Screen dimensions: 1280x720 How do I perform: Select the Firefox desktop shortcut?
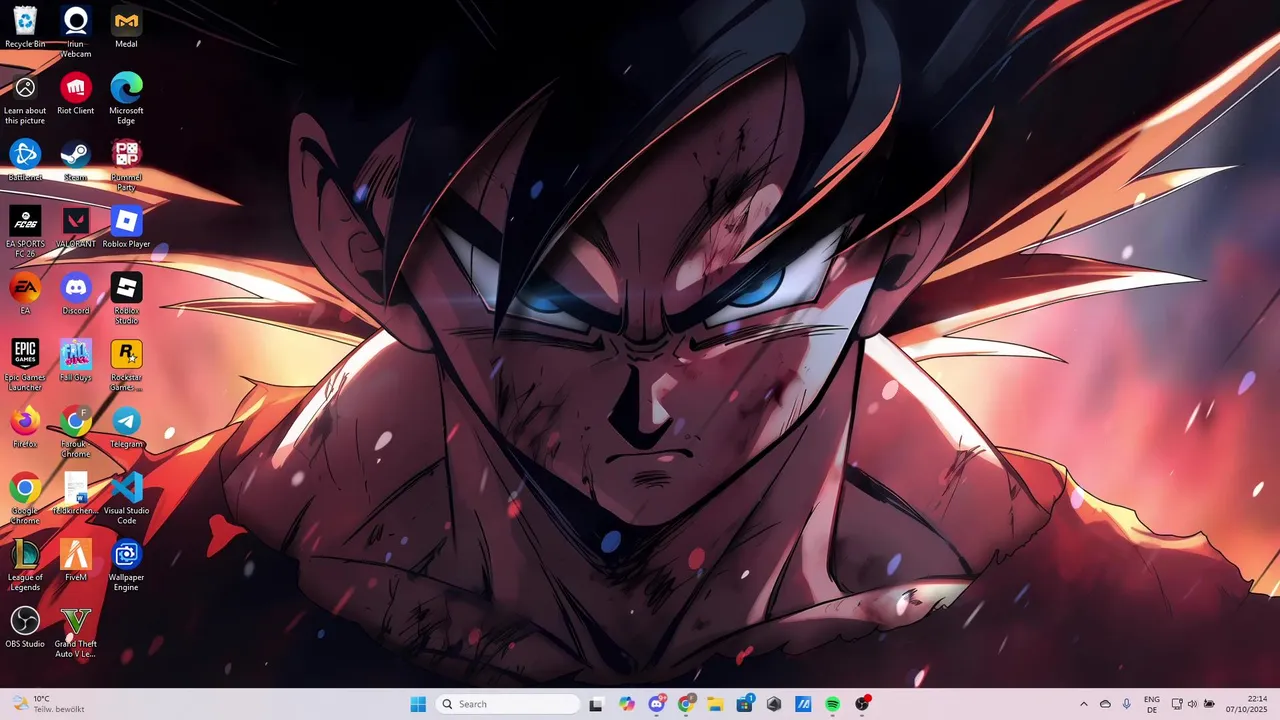(x=25, y=427)
